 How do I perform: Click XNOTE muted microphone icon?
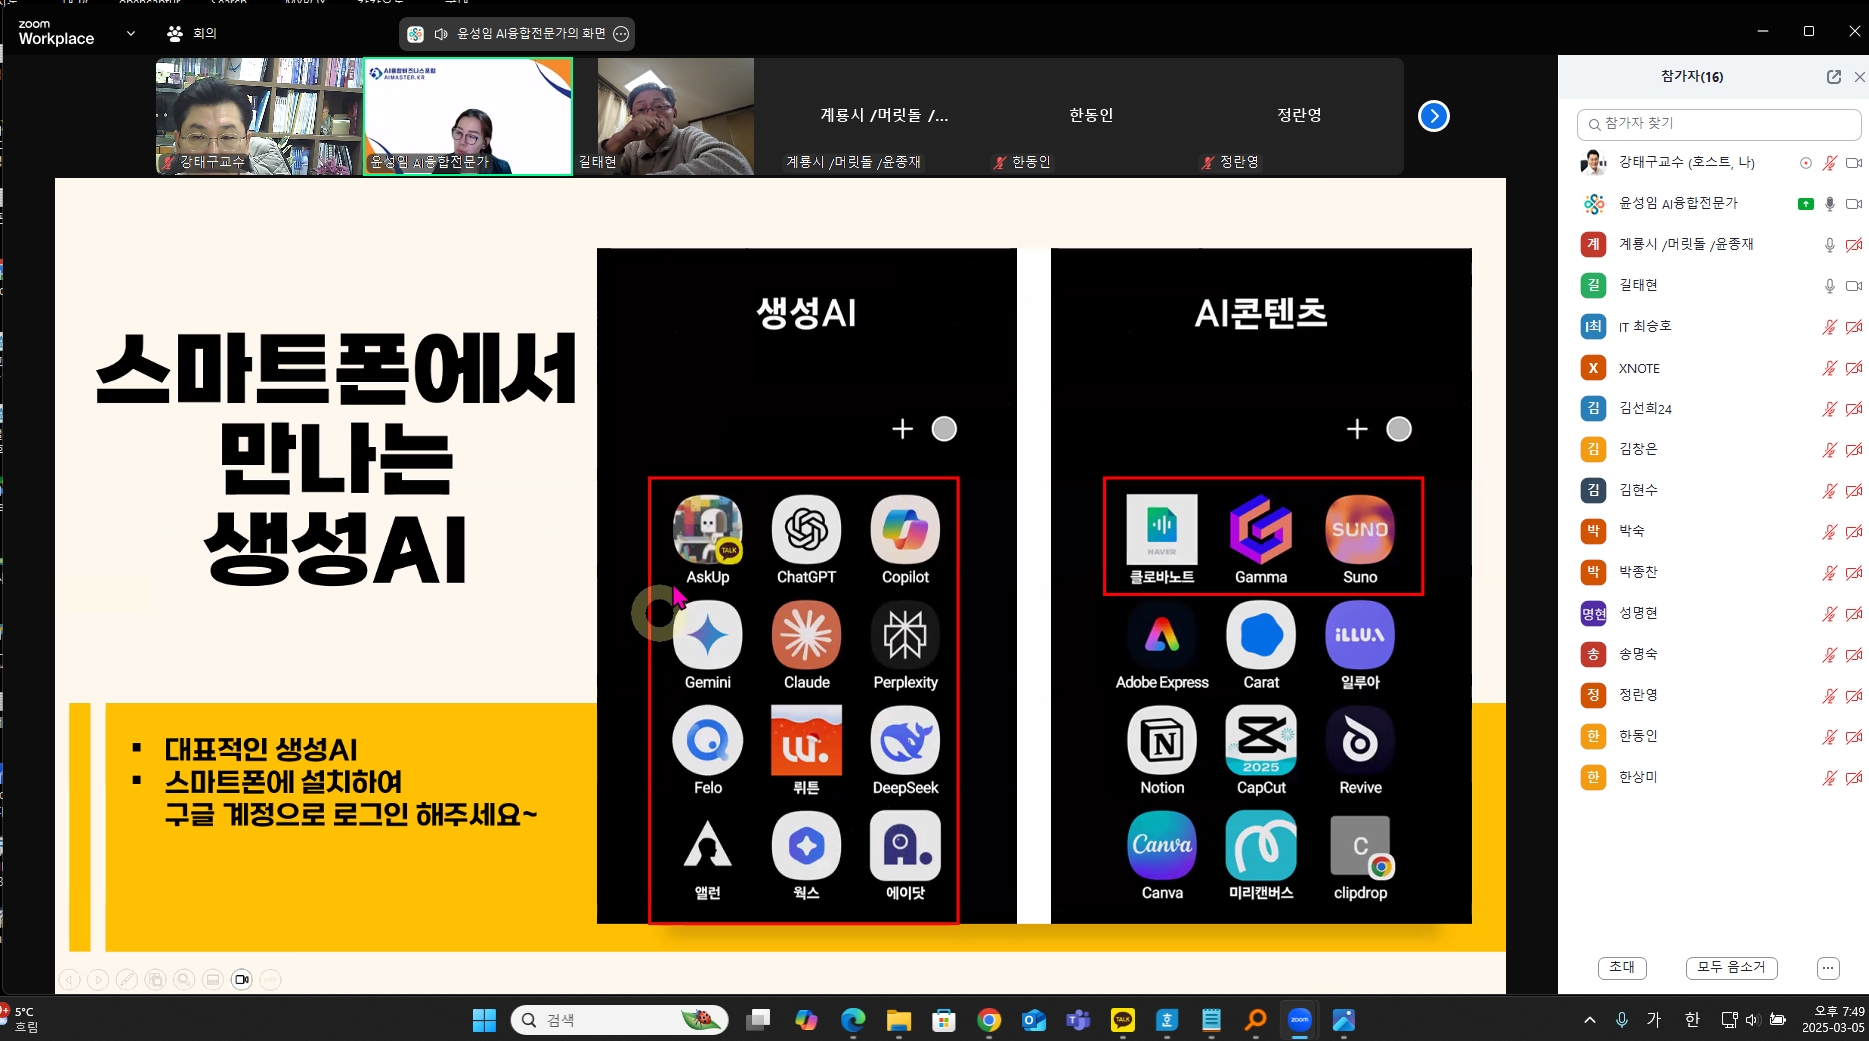pos(1830,368)
